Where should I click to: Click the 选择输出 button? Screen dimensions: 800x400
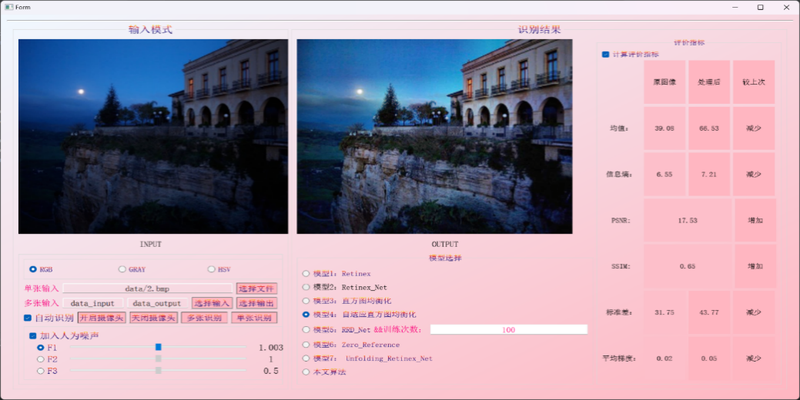pos(257,303)
